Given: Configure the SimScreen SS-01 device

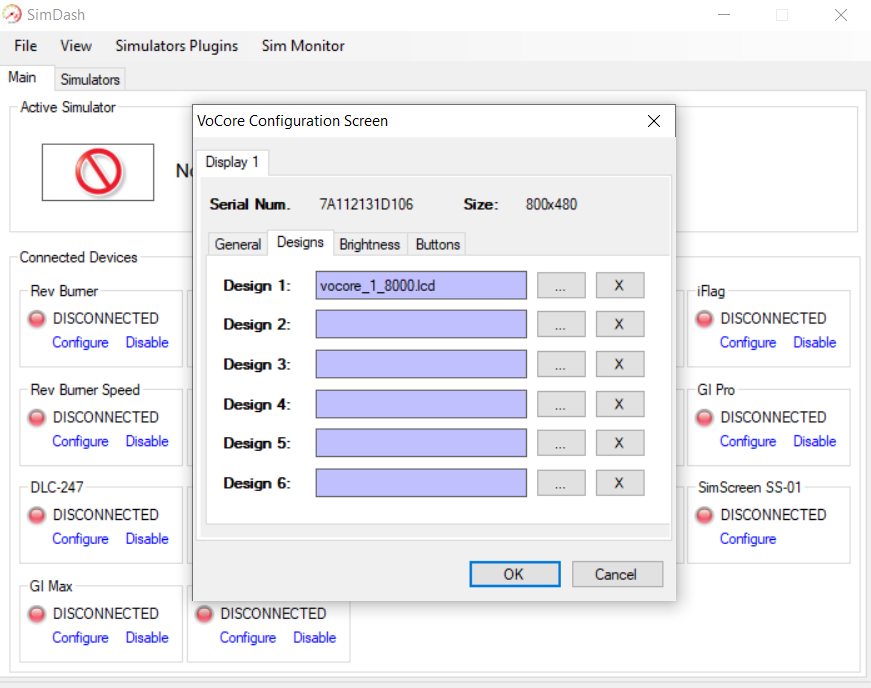Looking at the screenshot, I should pyautogui.click(x=747, y=538).
